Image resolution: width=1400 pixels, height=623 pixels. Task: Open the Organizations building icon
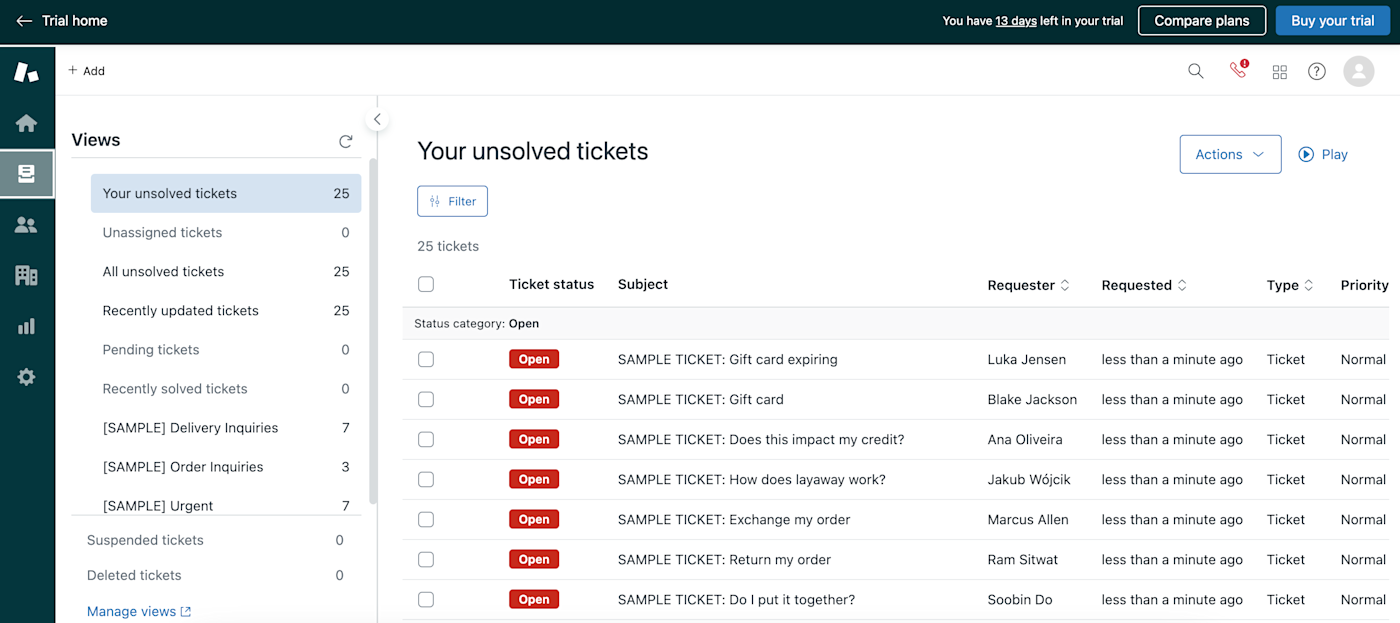click(27, 275)
